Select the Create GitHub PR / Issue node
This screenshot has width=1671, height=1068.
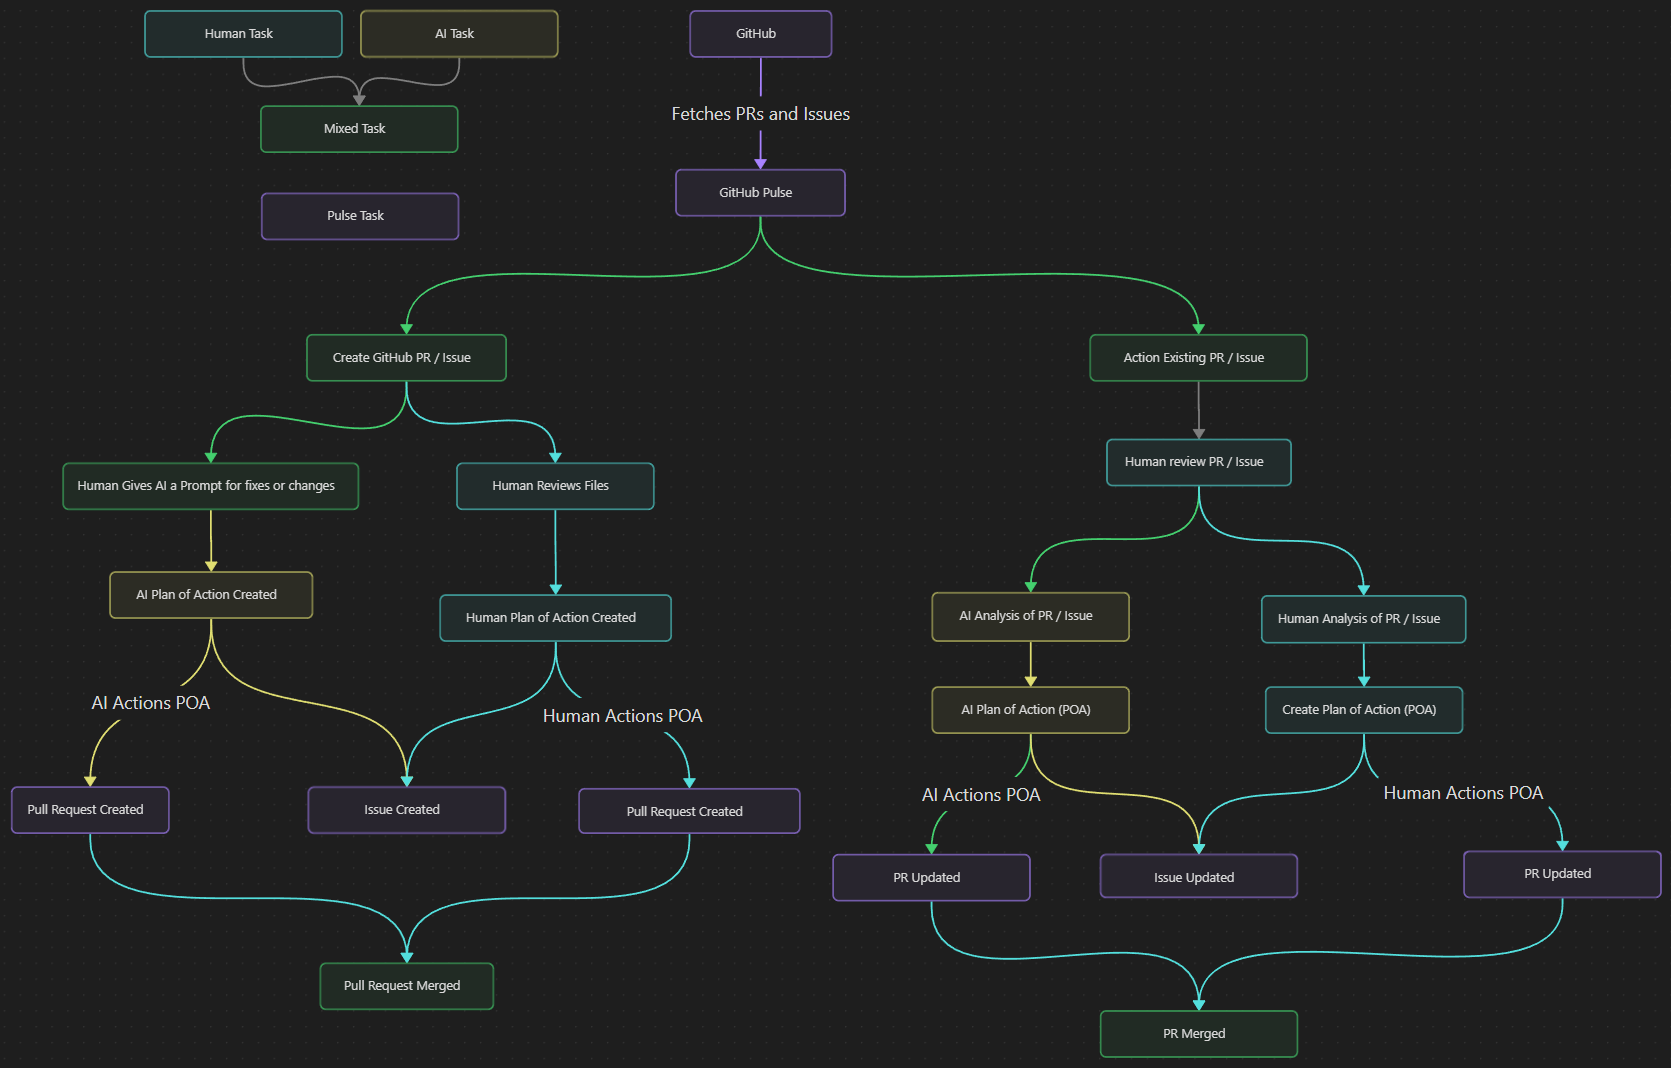click(406, 358)
